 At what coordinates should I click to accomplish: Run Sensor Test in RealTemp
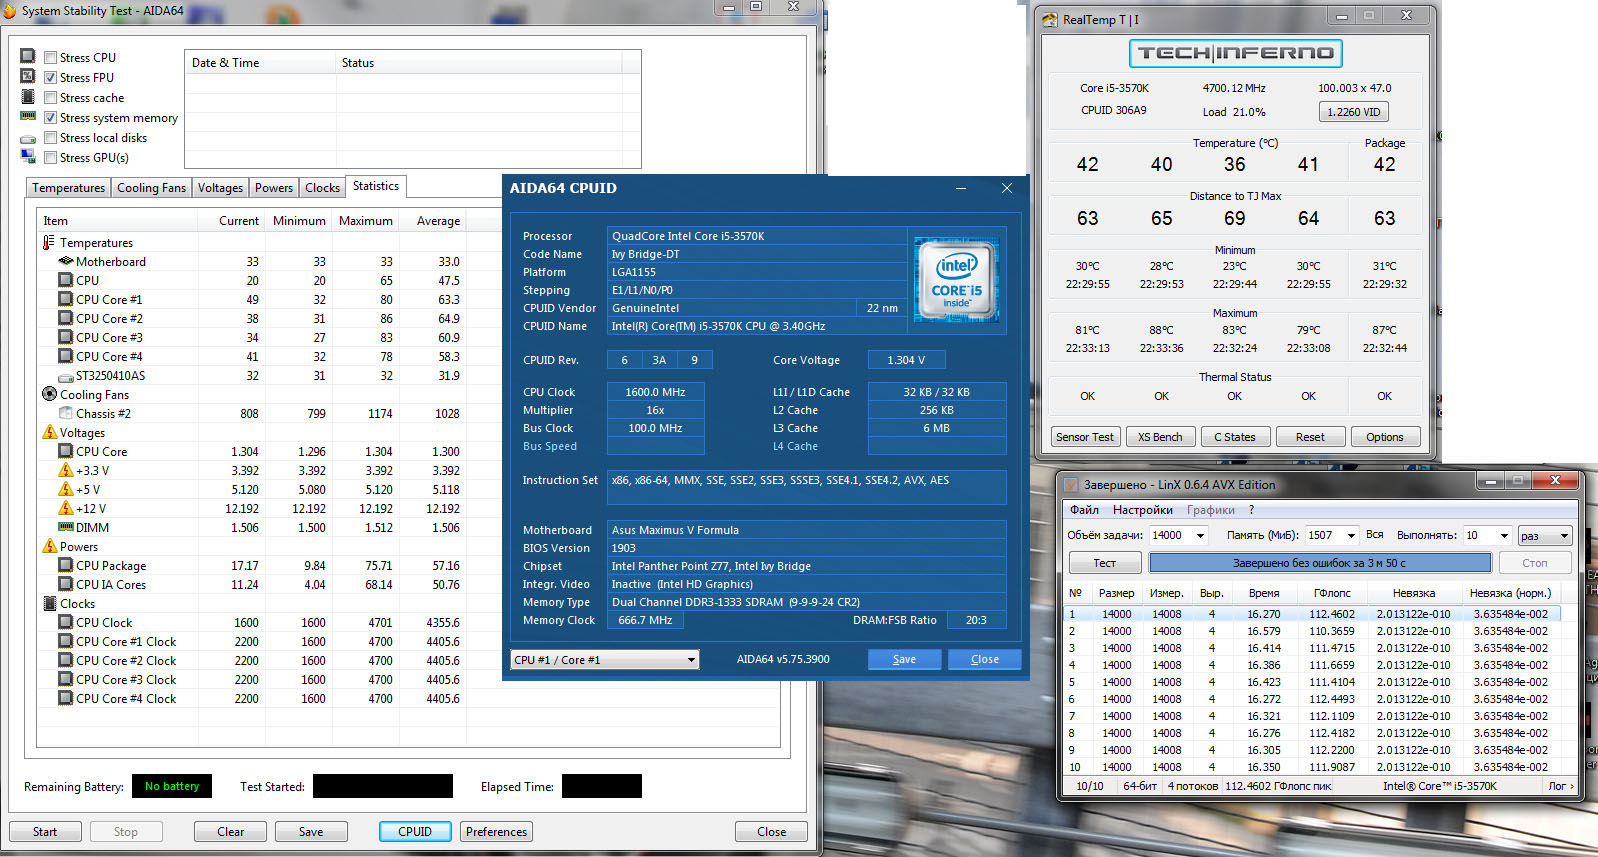(x=1085, y=437)
